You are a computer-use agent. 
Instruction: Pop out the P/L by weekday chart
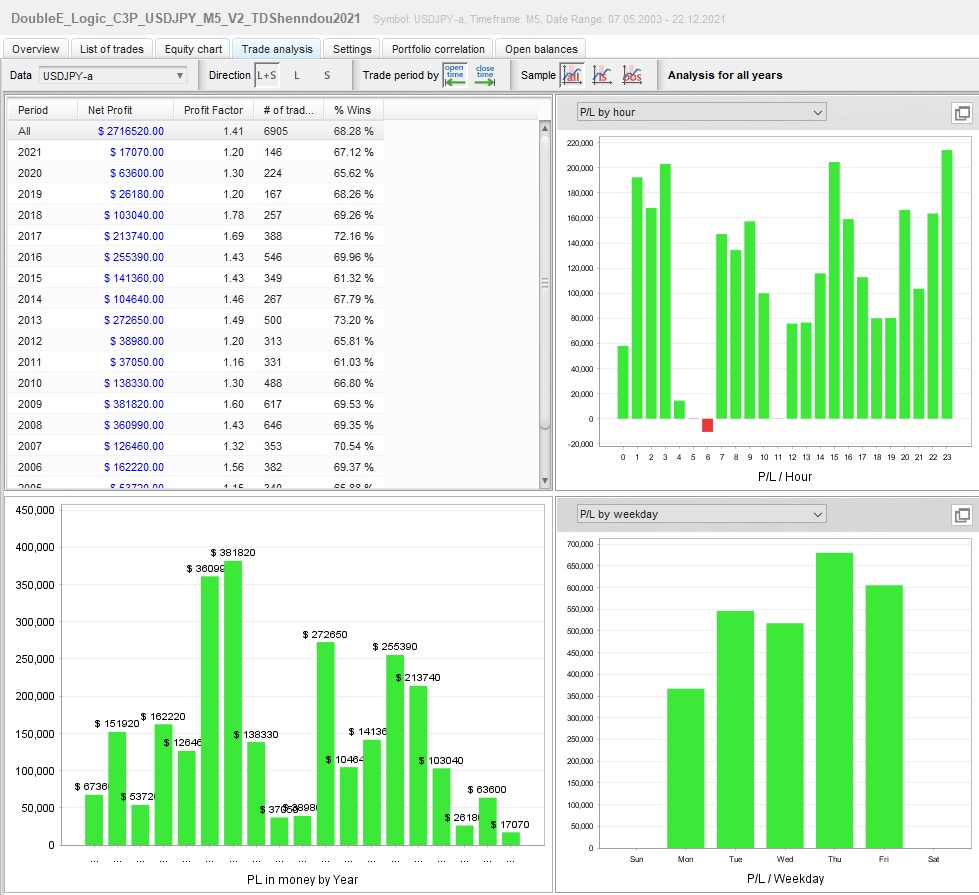coord(962,515)
